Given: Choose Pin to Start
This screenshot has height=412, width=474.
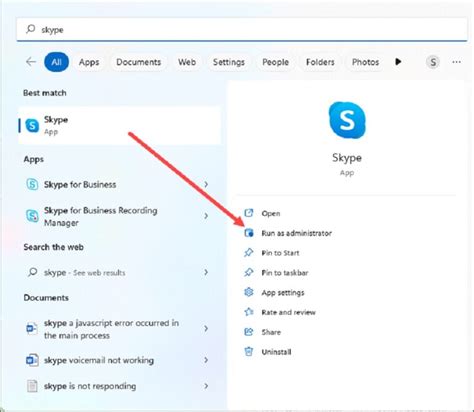Looking at the screenshot, I should 280,253.
